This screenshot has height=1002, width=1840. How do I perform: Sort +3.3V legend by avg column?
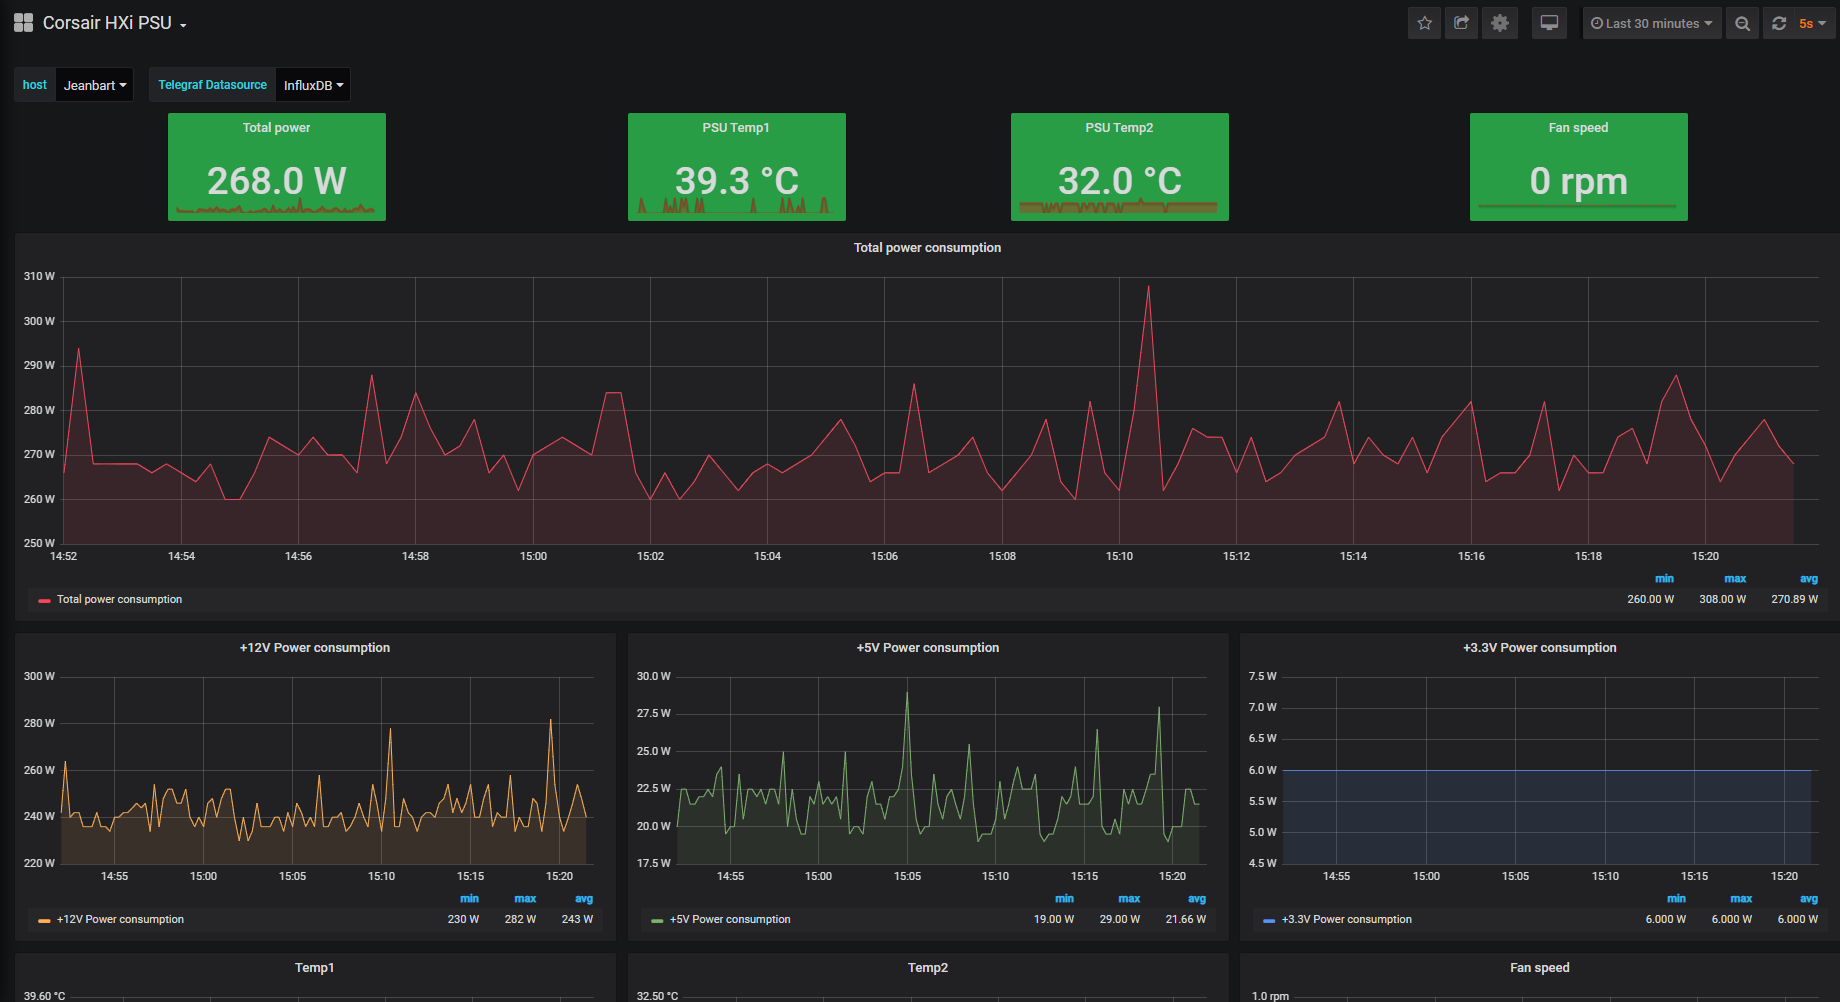[1809, 898]
